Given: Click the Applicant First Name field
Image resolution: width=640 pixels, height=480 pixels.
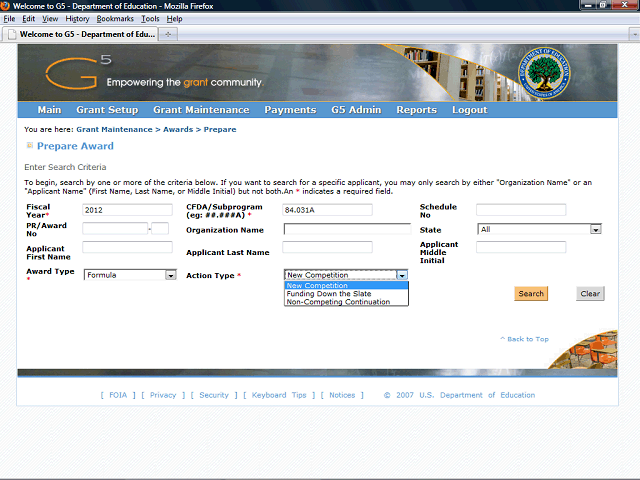Looking at the screenshot, I should click(x=127, y=247).
